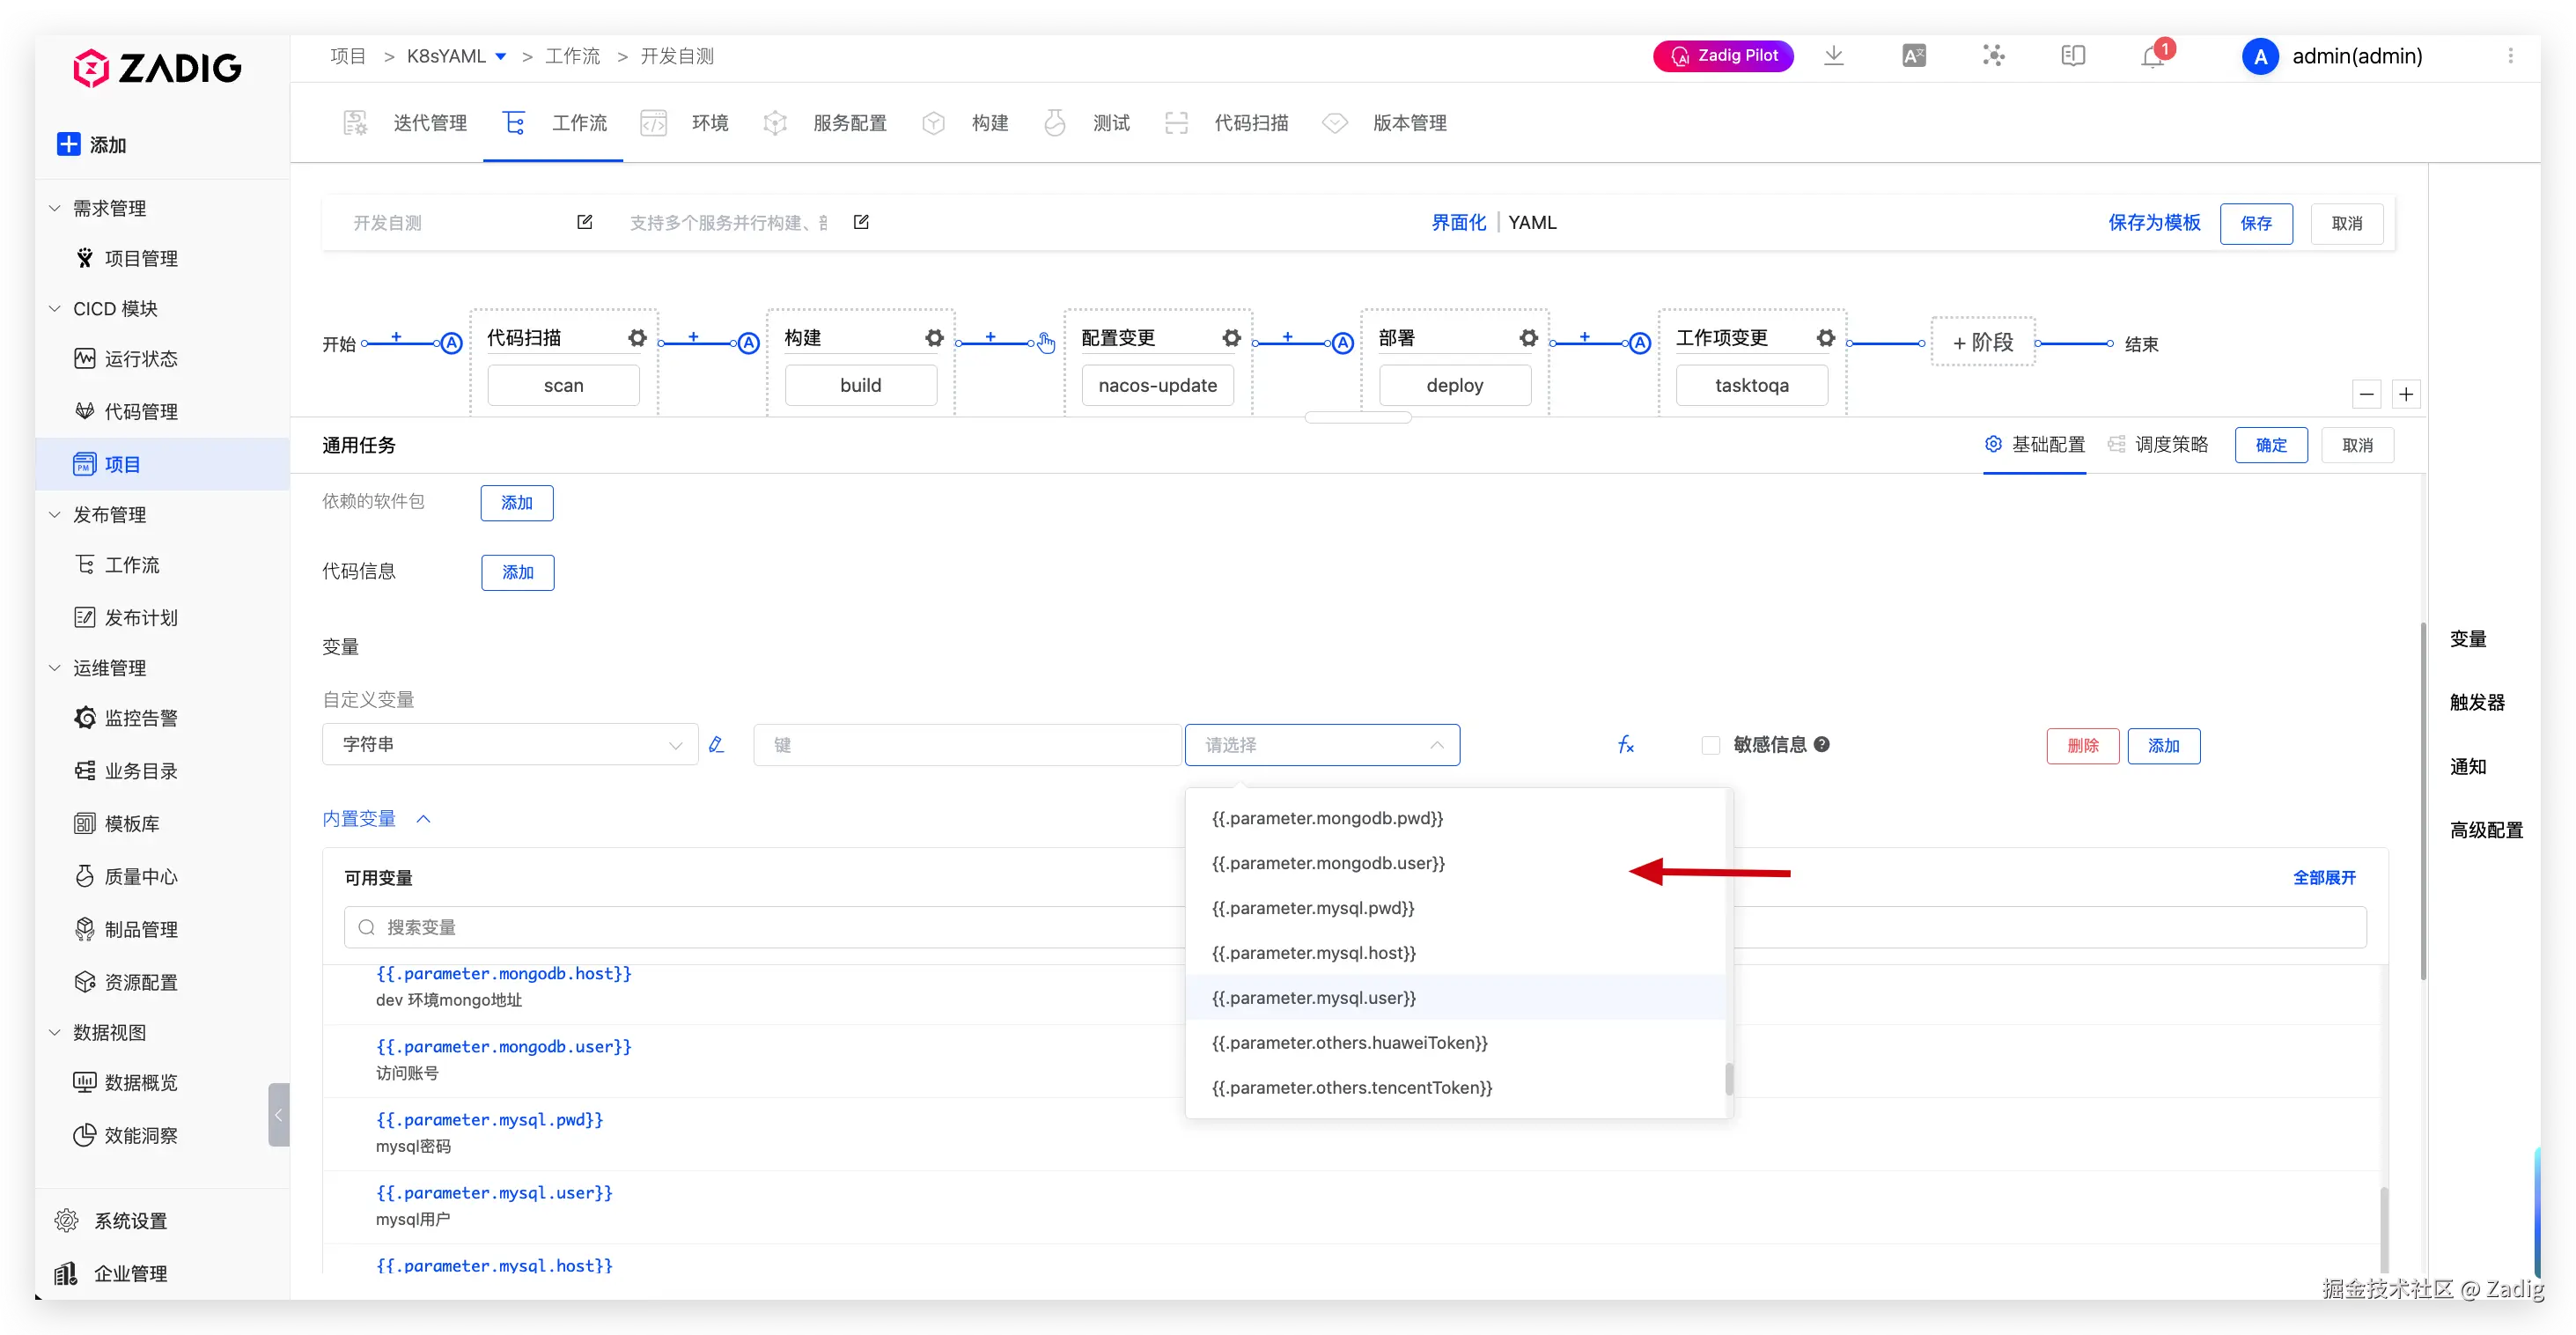Screen dimensions: 2576x1335
Task: Select the nacos-update job
Action: (1157, 385)
